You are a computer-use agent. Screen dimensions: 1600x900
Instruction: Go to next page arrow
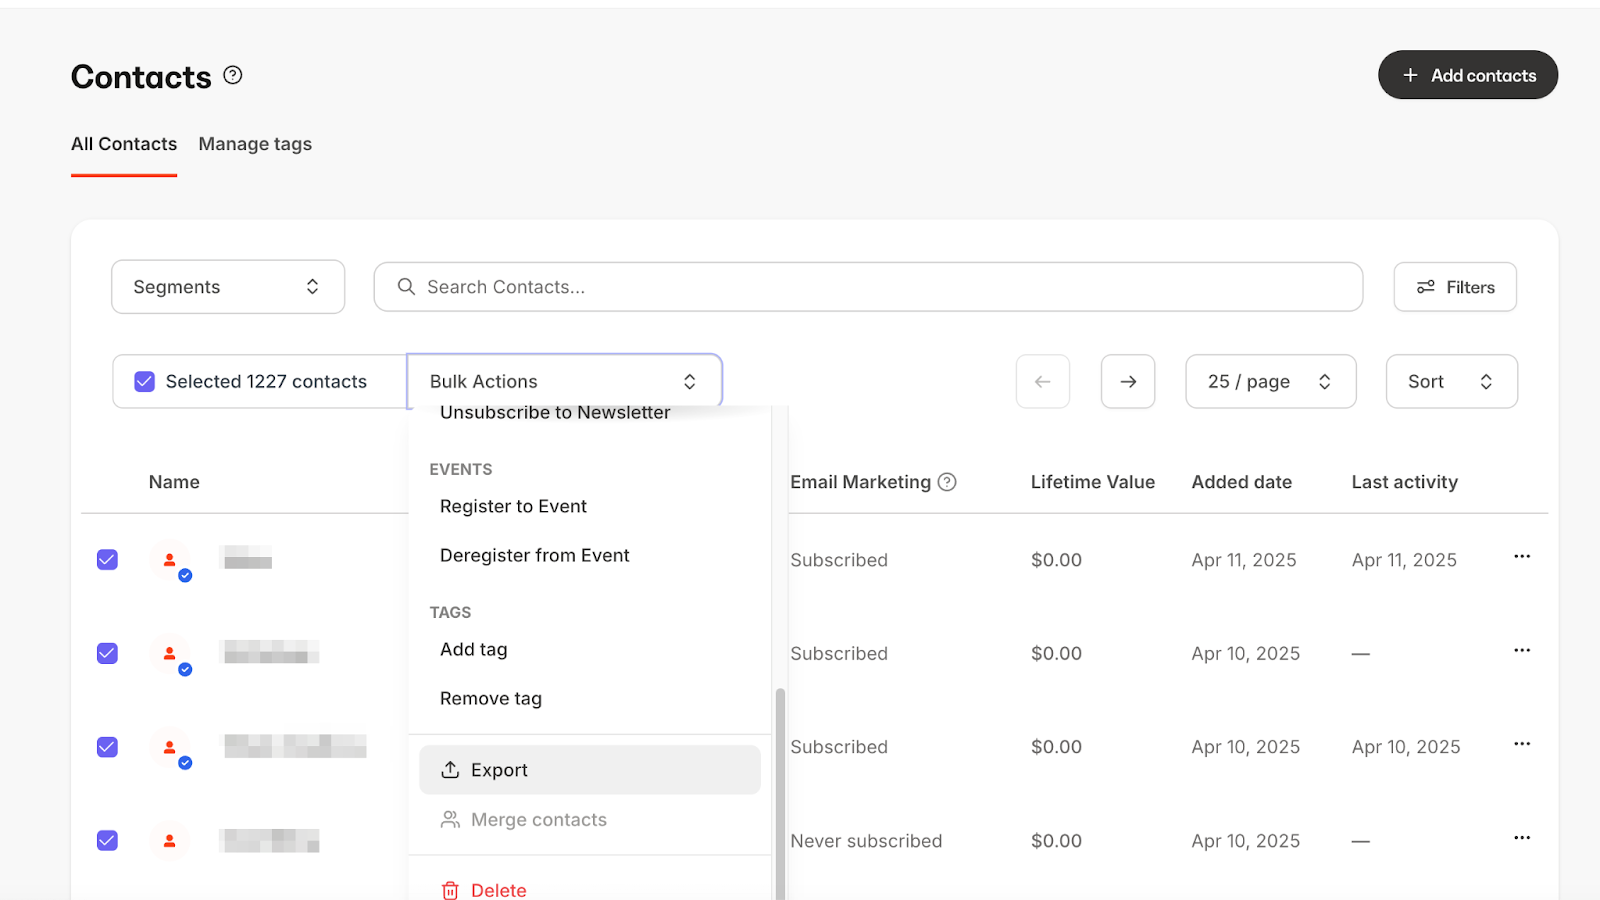(x=1128, y=381)
